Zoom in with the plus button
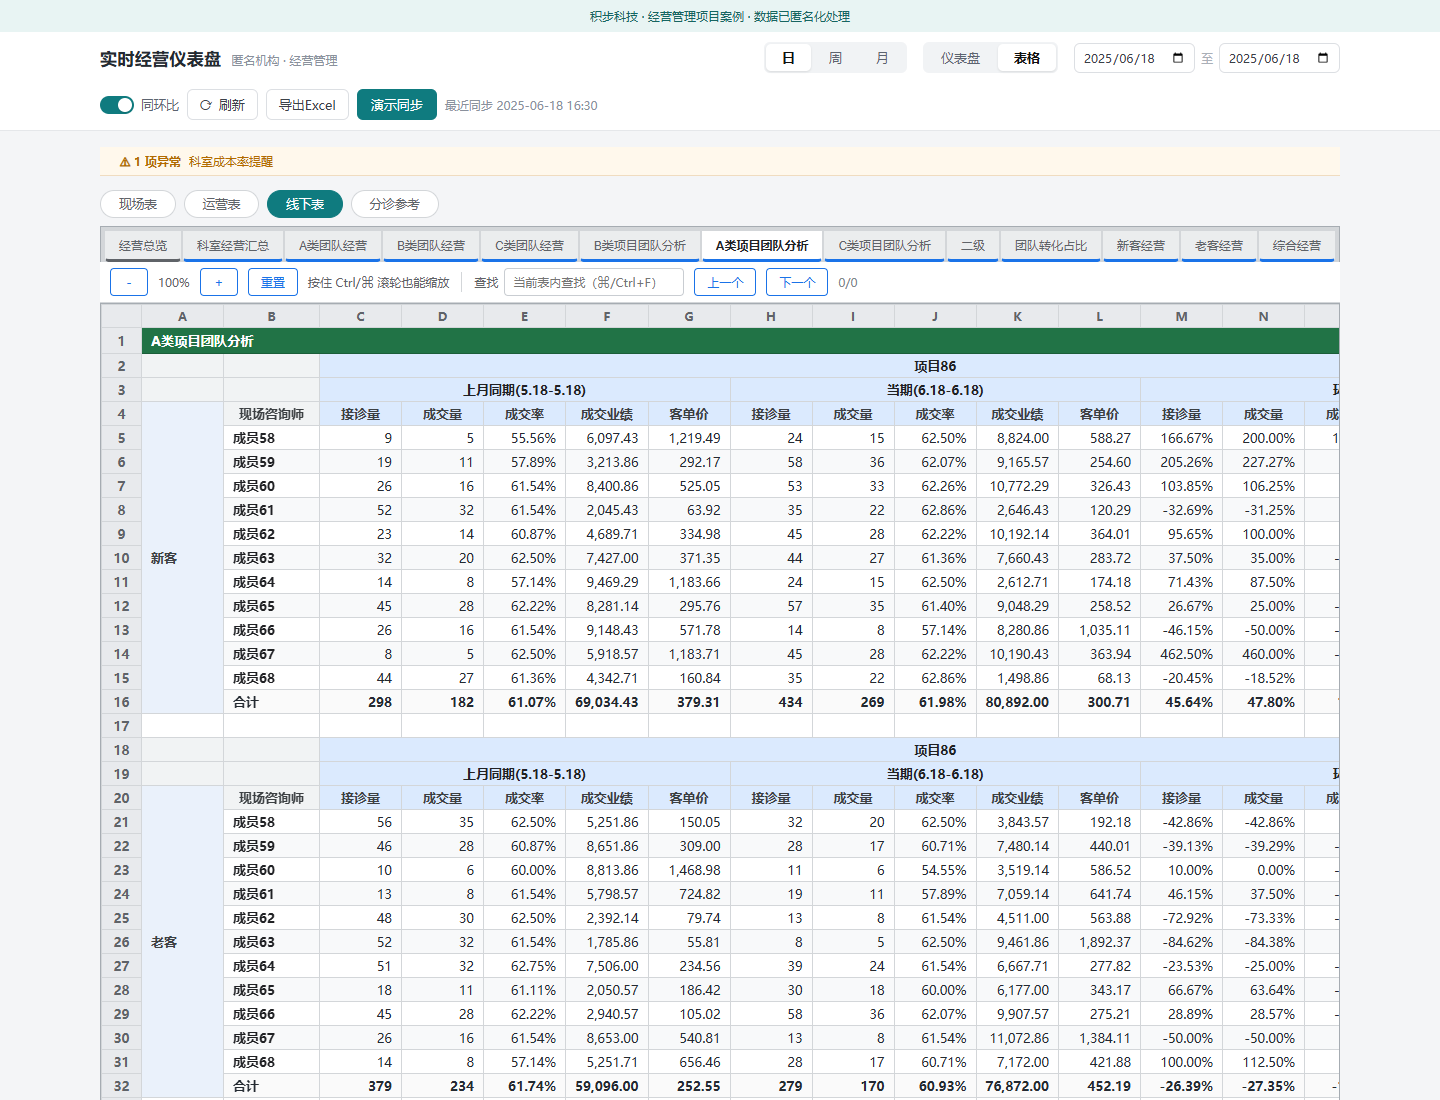Image resolution: width=1440 pixels, height=1100 pixels. point(219,282)
